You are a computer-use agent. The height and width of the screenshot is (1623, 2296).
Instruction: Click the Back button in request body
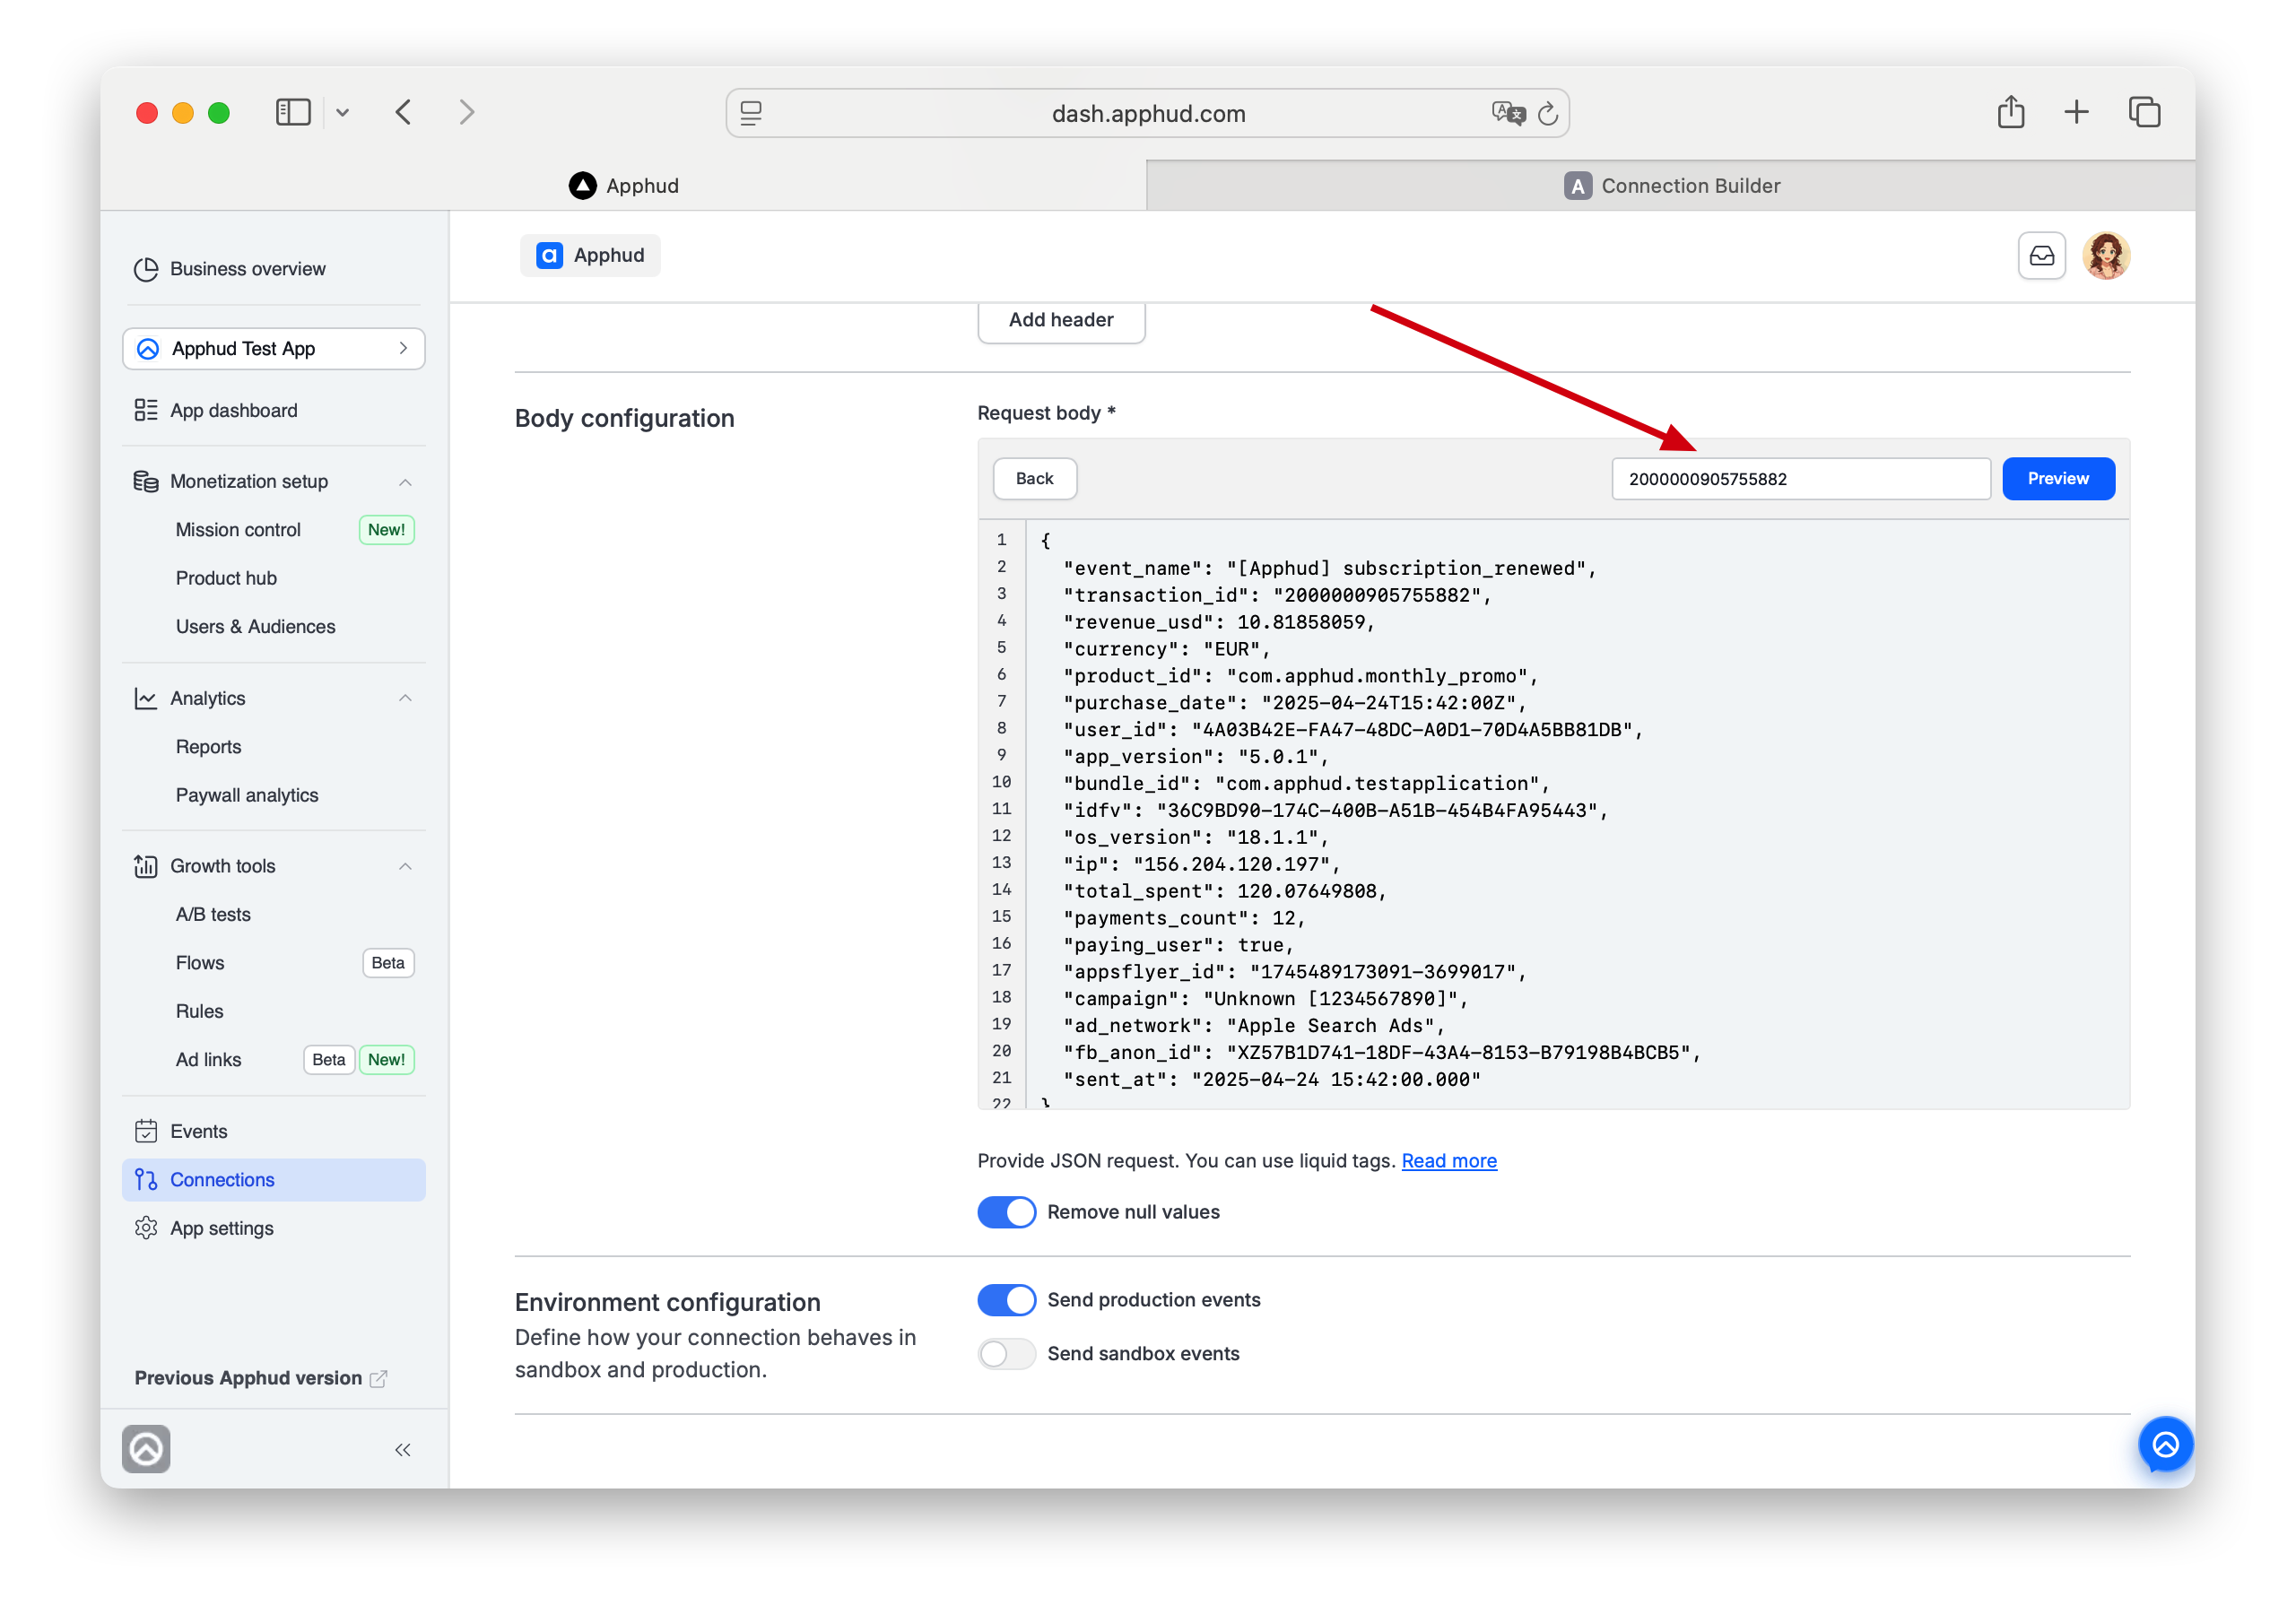click(1034, 479)
